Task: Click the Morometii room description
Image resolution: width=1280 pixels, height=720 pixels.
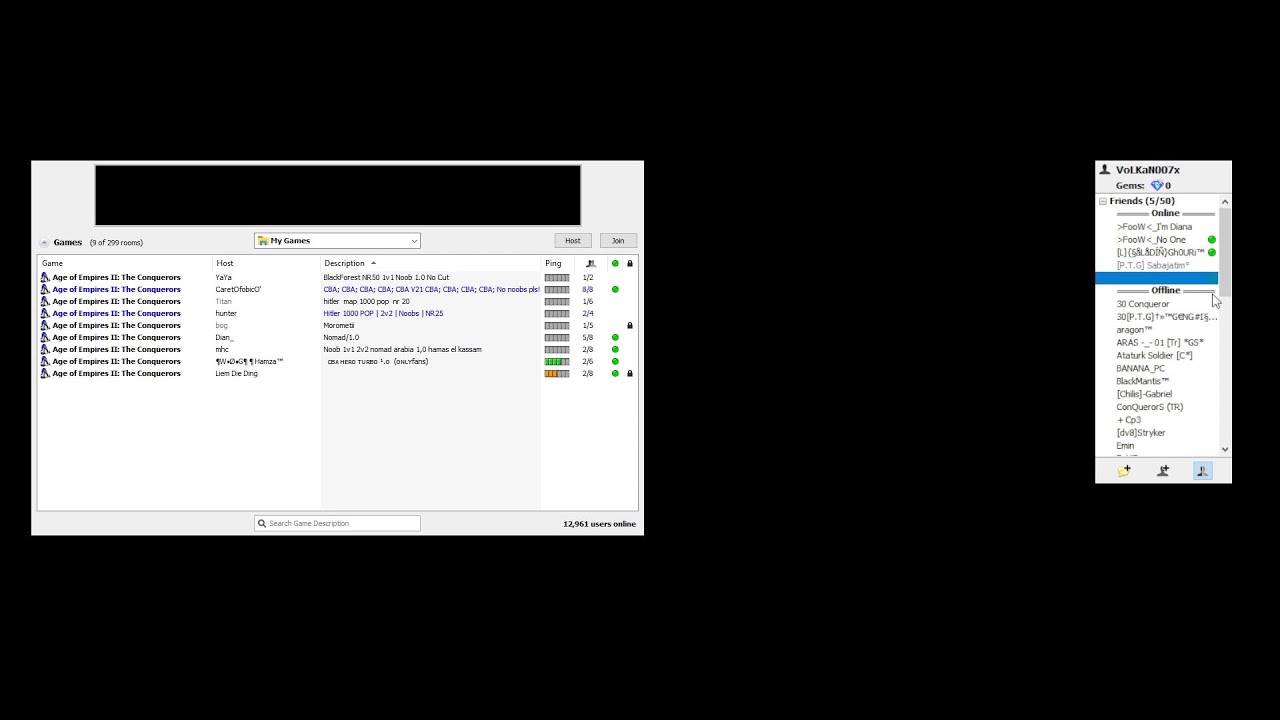Action: tap(339, 325)
